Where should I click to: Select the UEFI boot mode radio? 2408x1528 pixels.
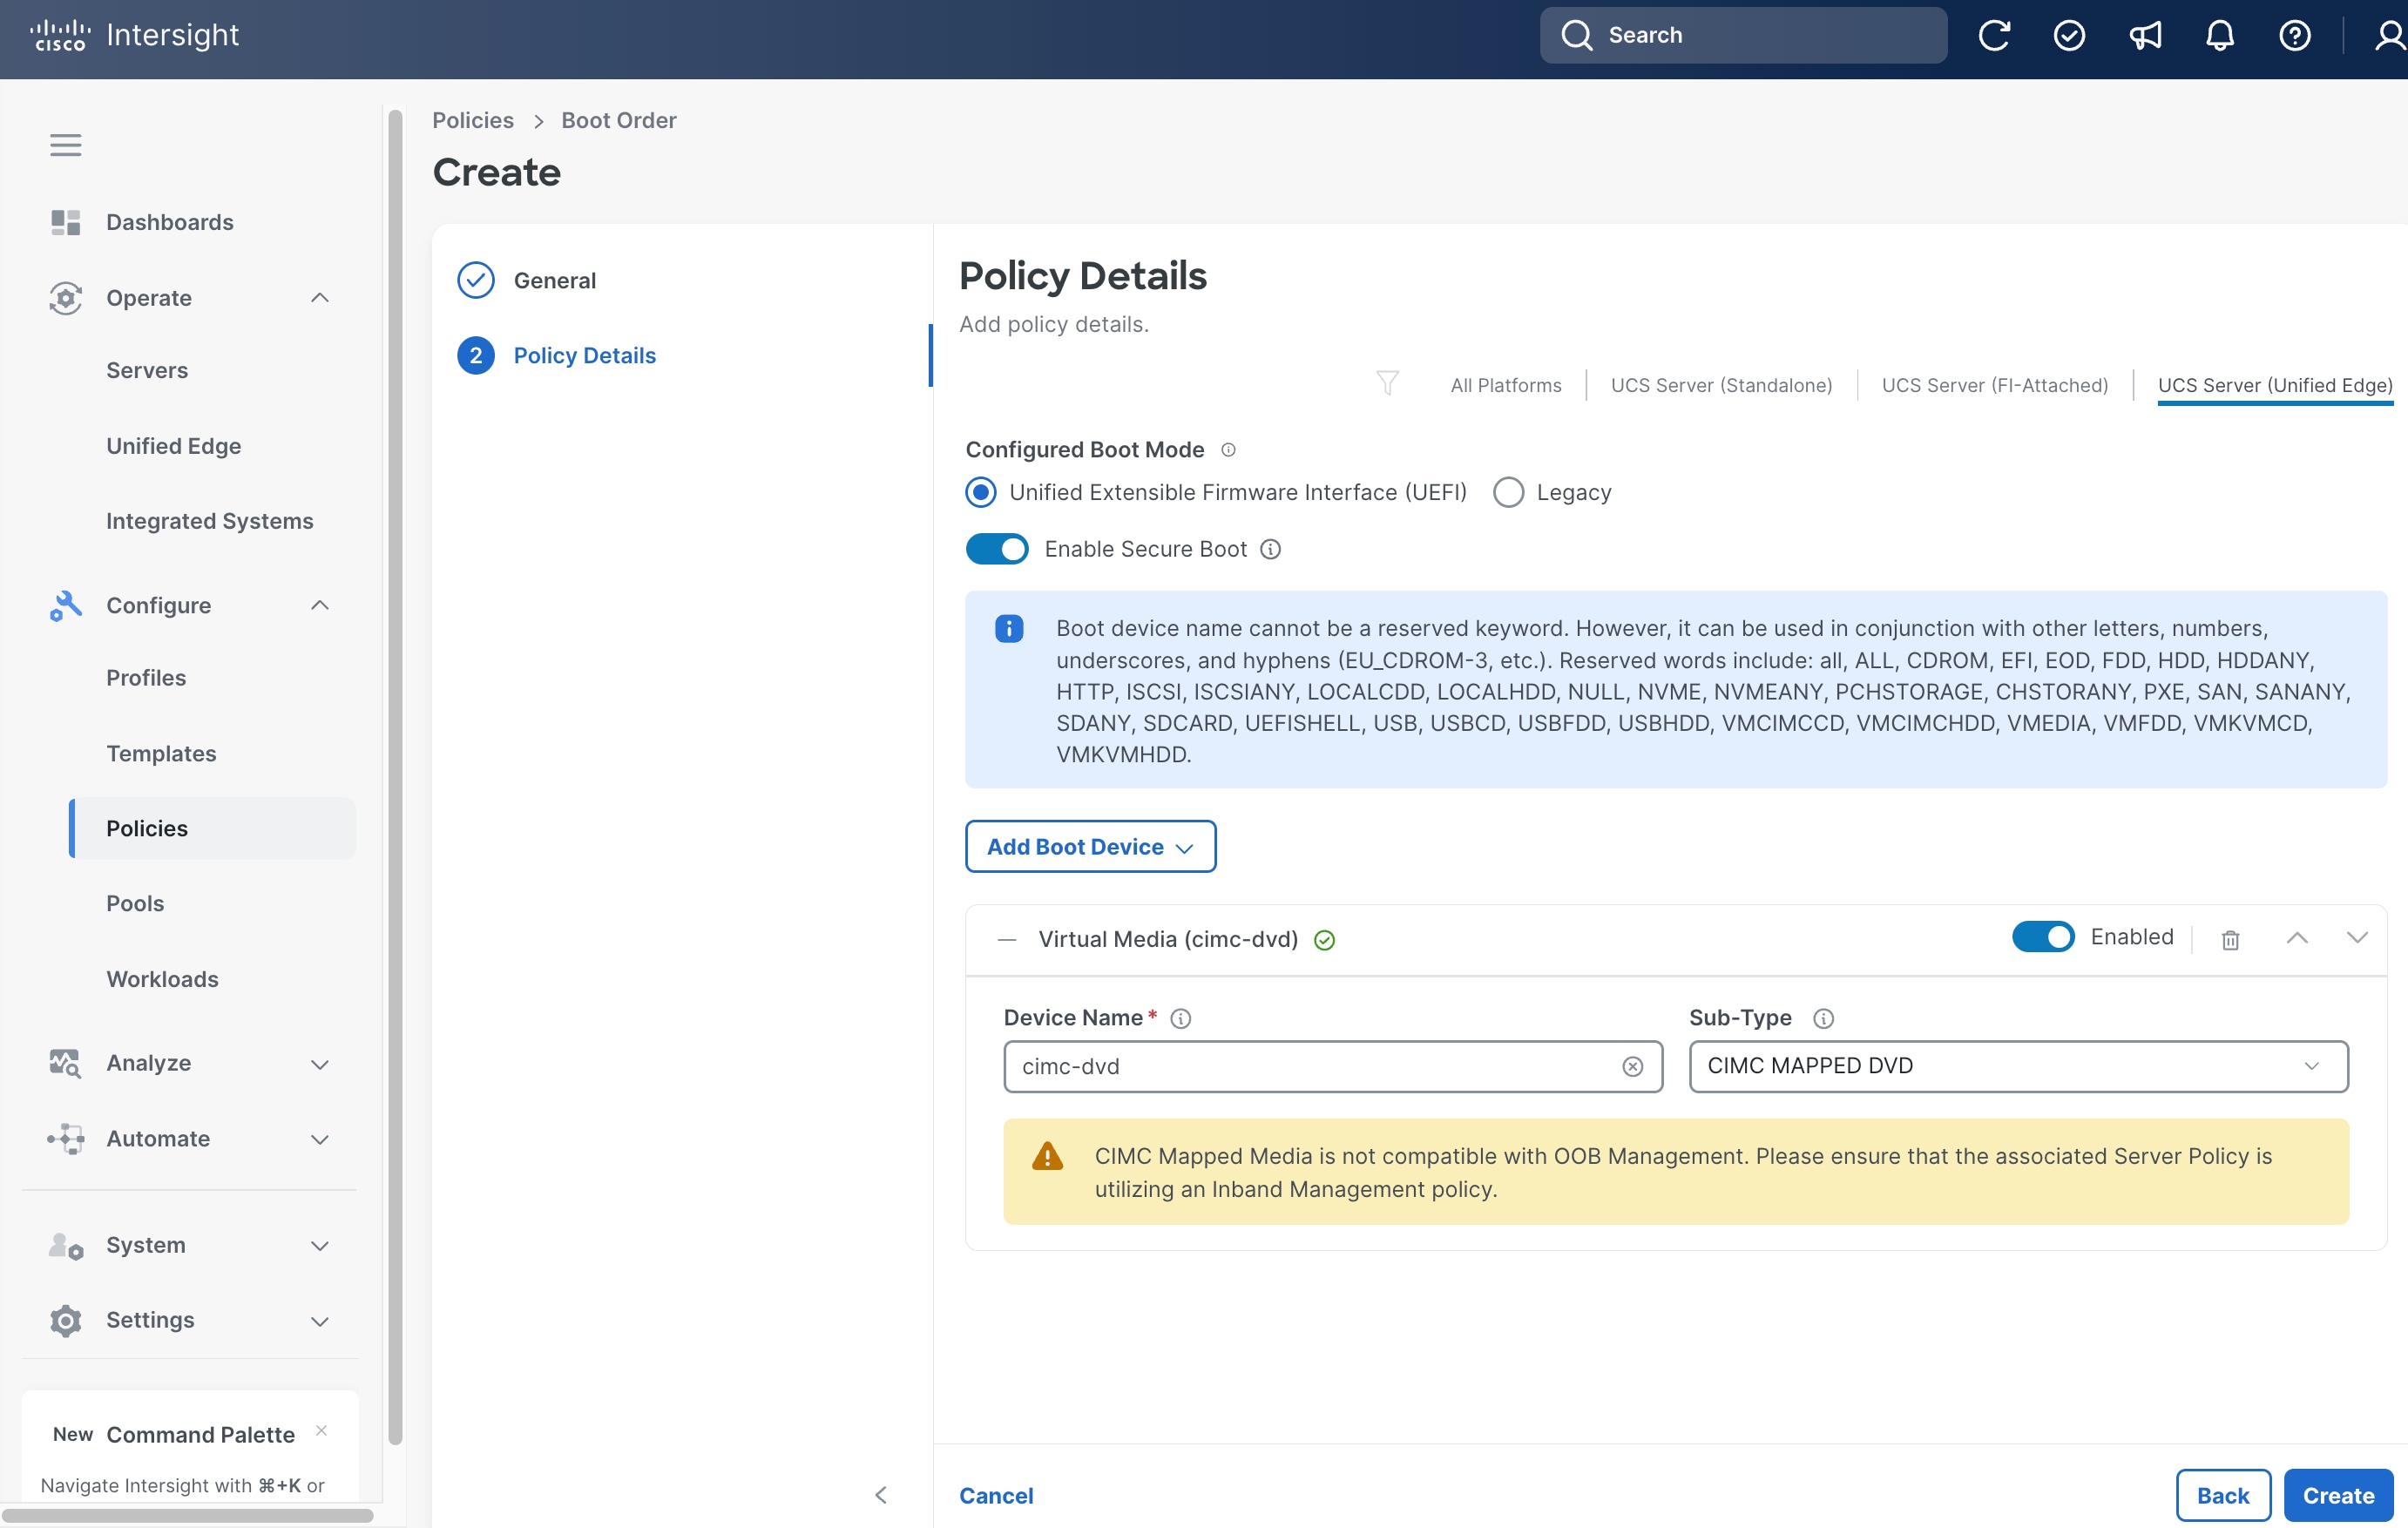pyautogui.click(x=981, y=492)
